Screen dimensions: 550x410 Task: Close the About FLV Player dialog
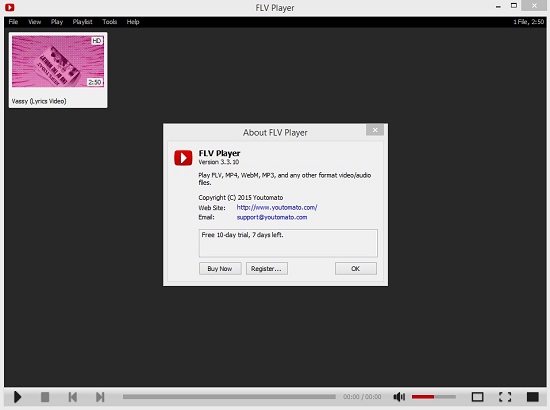coord(375,130)
